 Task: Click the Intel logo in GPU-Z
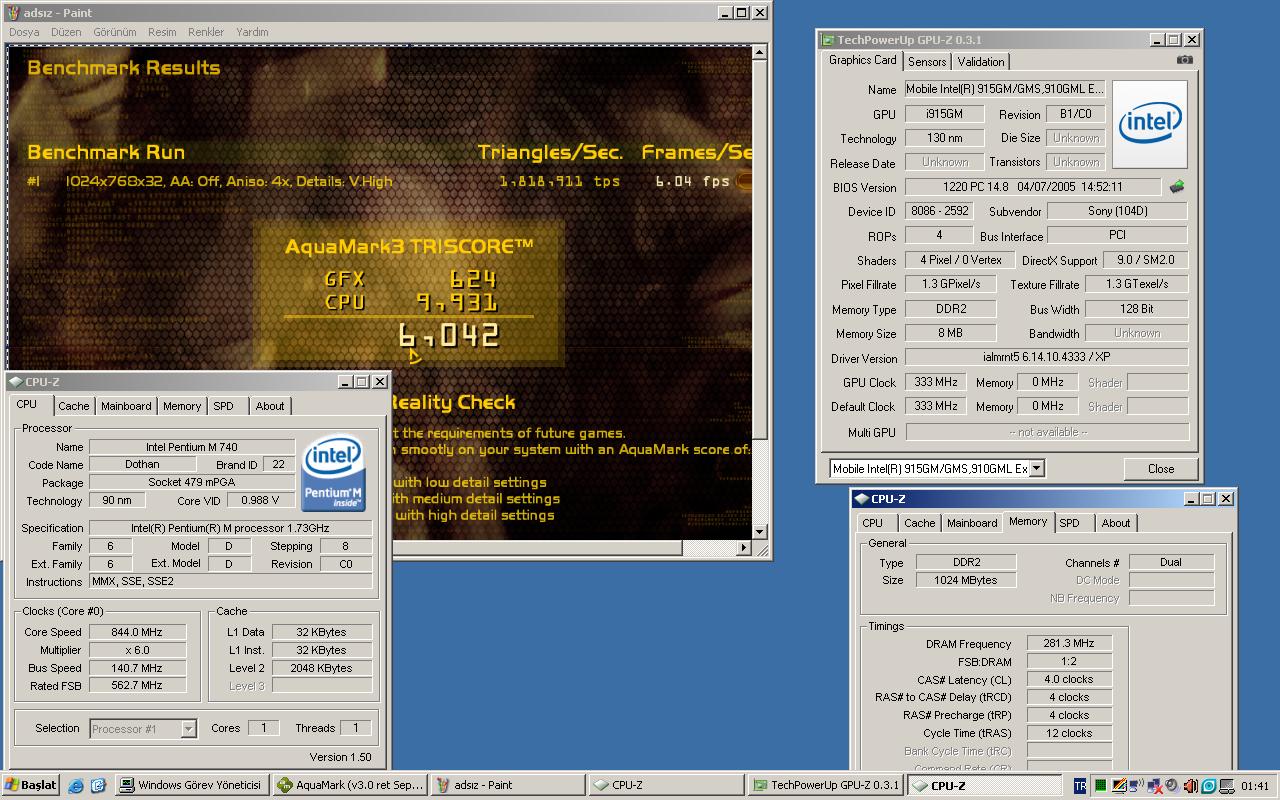pyautogui.click(x=1150, y=124)
